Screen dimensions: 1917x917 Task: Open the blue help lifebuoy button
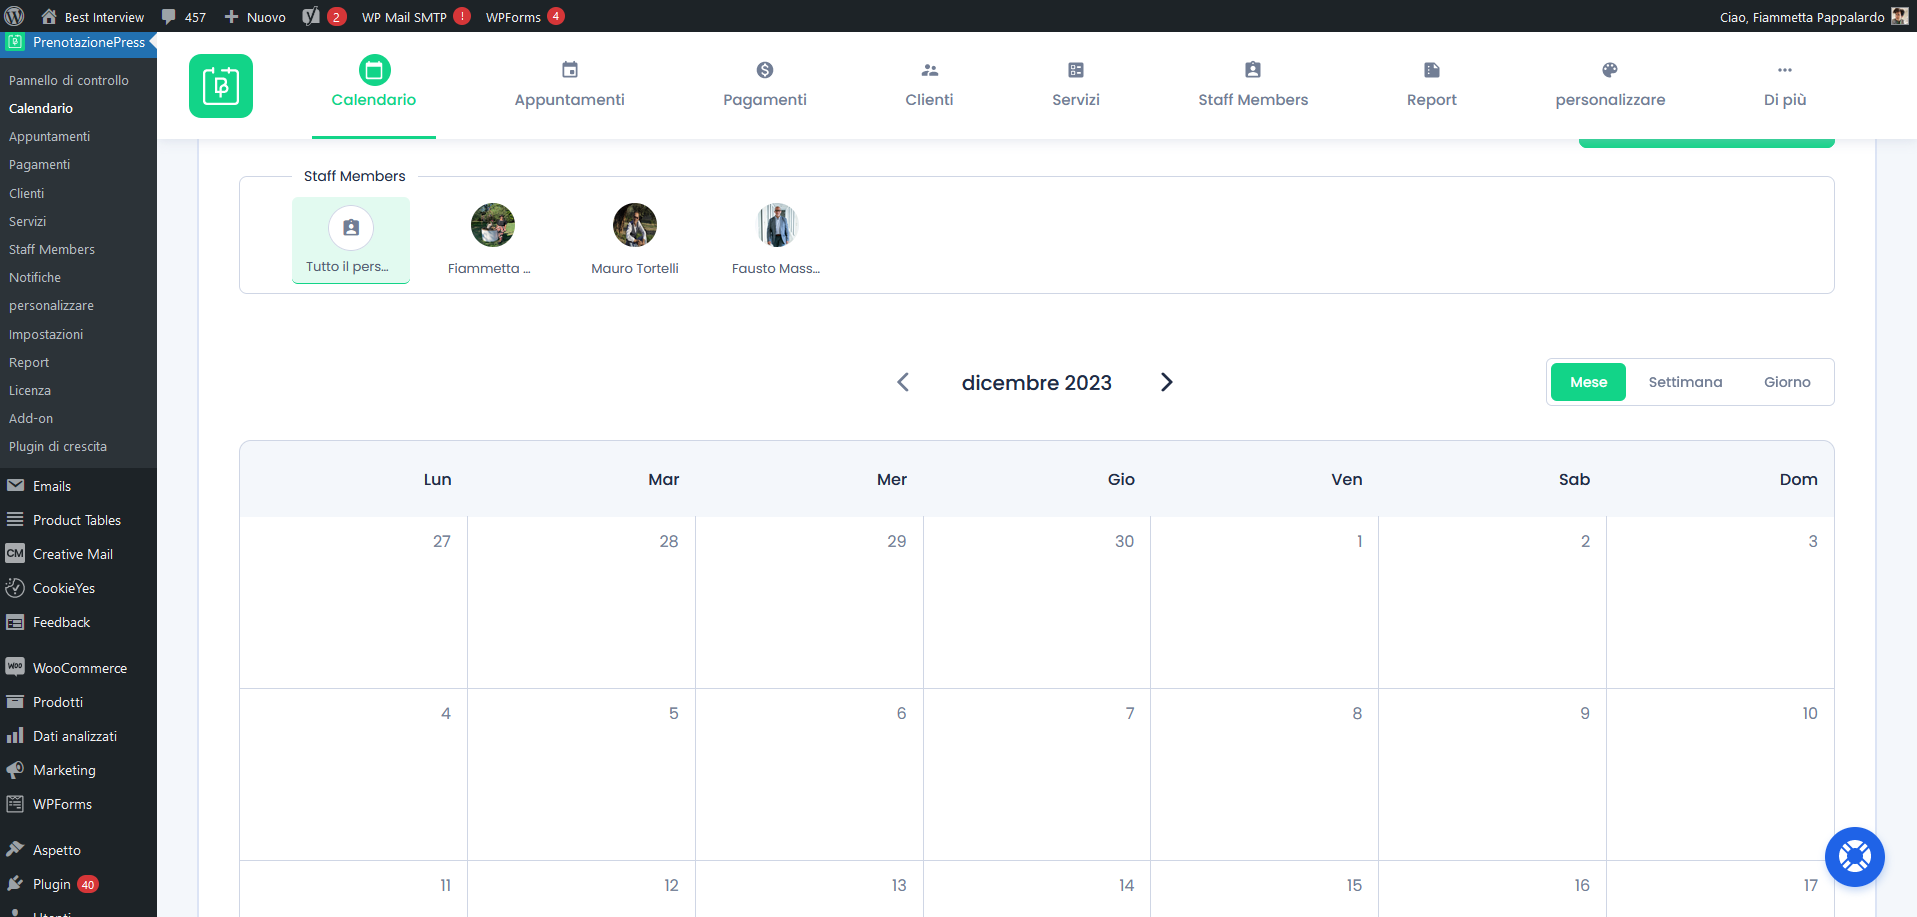point(1854,857)
